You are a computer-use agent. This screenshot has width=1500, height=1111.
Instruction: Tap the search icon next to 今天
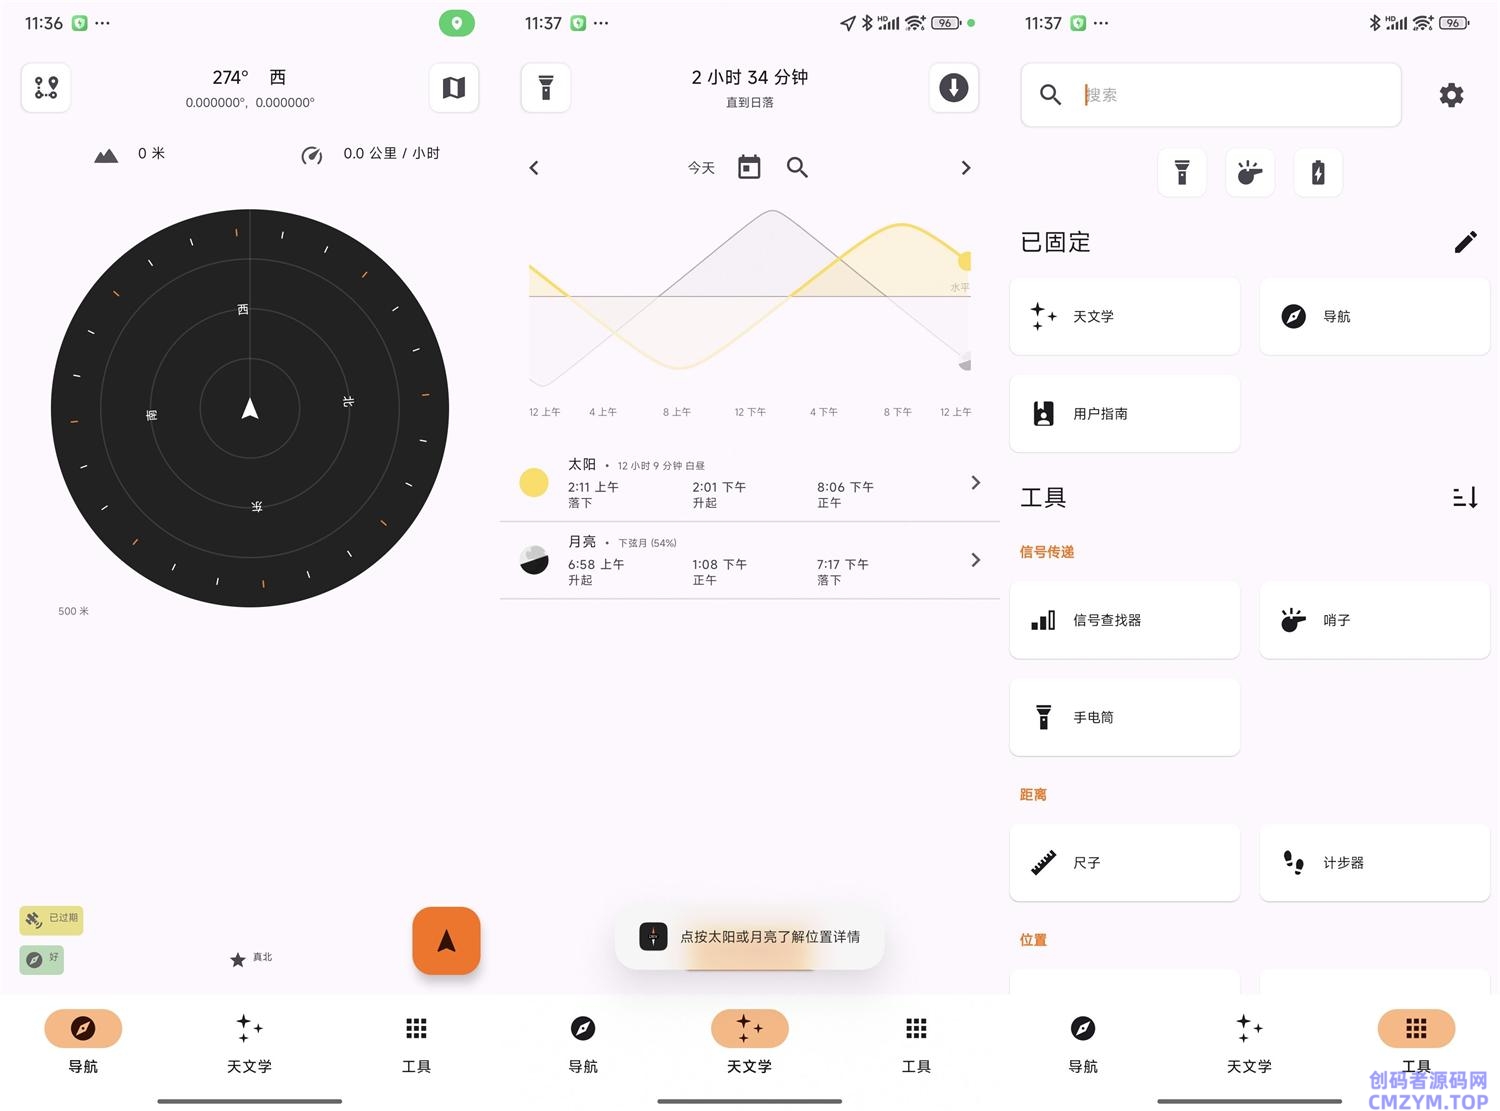(x=797, y=167)
